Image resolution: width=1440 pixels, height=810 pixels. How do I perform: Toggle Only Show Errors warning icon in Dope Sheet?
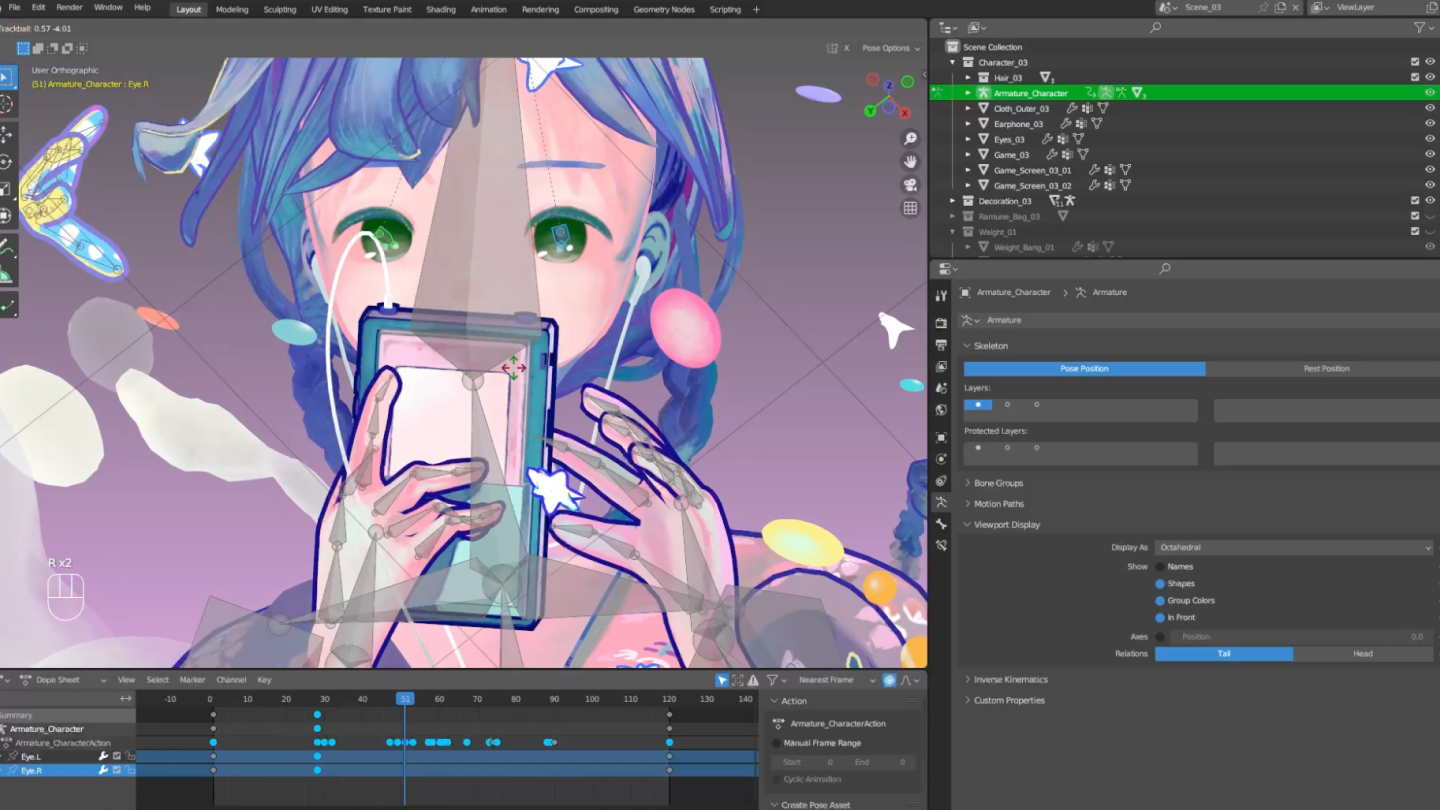[753, 680]
